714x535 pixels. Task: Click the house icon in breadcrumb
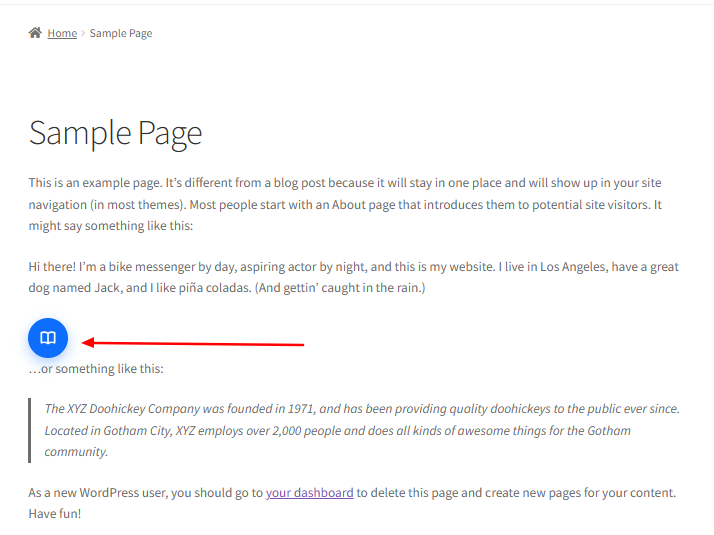pyautogui.click(x=35, y=33)
